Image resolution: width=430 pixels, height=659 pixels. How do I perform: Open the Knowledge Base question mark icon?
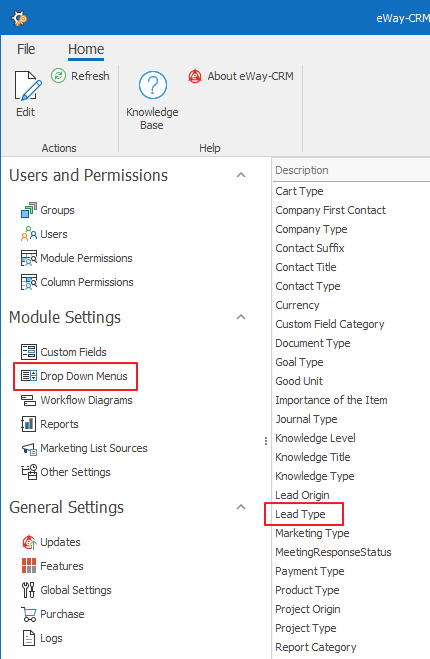(153, 85)
